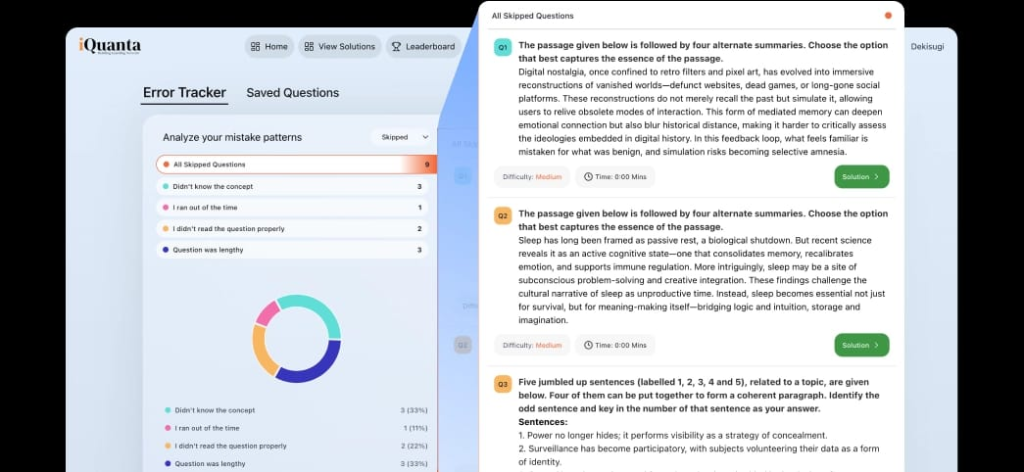The image size is (1024, 472).
Task: Click the Home grid icon
Action: pyautogui.click(x=255, y=46)
